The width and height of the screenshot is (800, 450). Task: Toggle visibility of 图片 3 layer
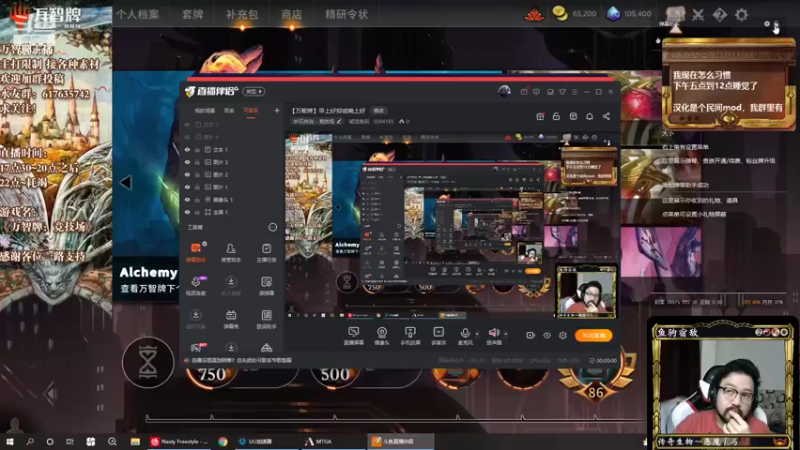pyautogui.click(x=187, y=162)
